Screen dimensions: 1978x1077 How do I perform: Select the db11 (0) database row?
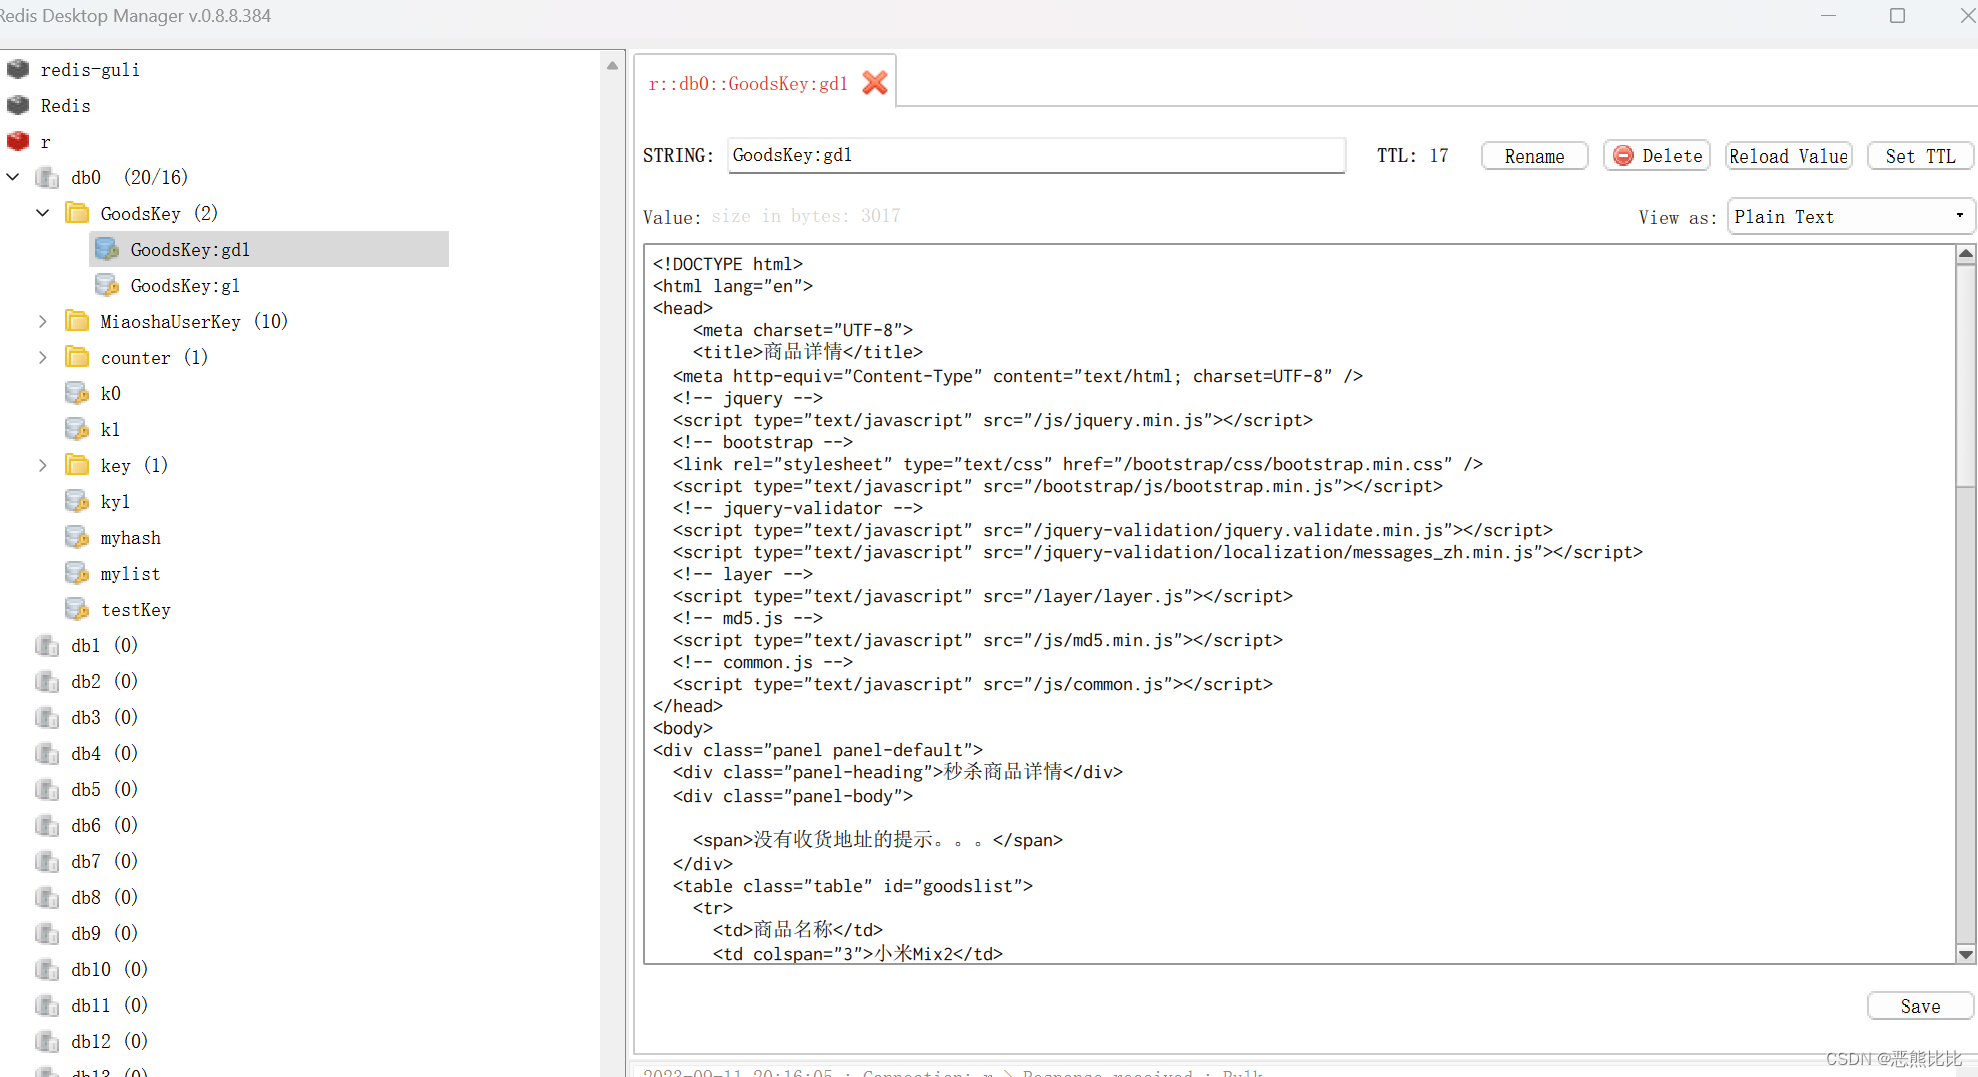click(109, 1005)
